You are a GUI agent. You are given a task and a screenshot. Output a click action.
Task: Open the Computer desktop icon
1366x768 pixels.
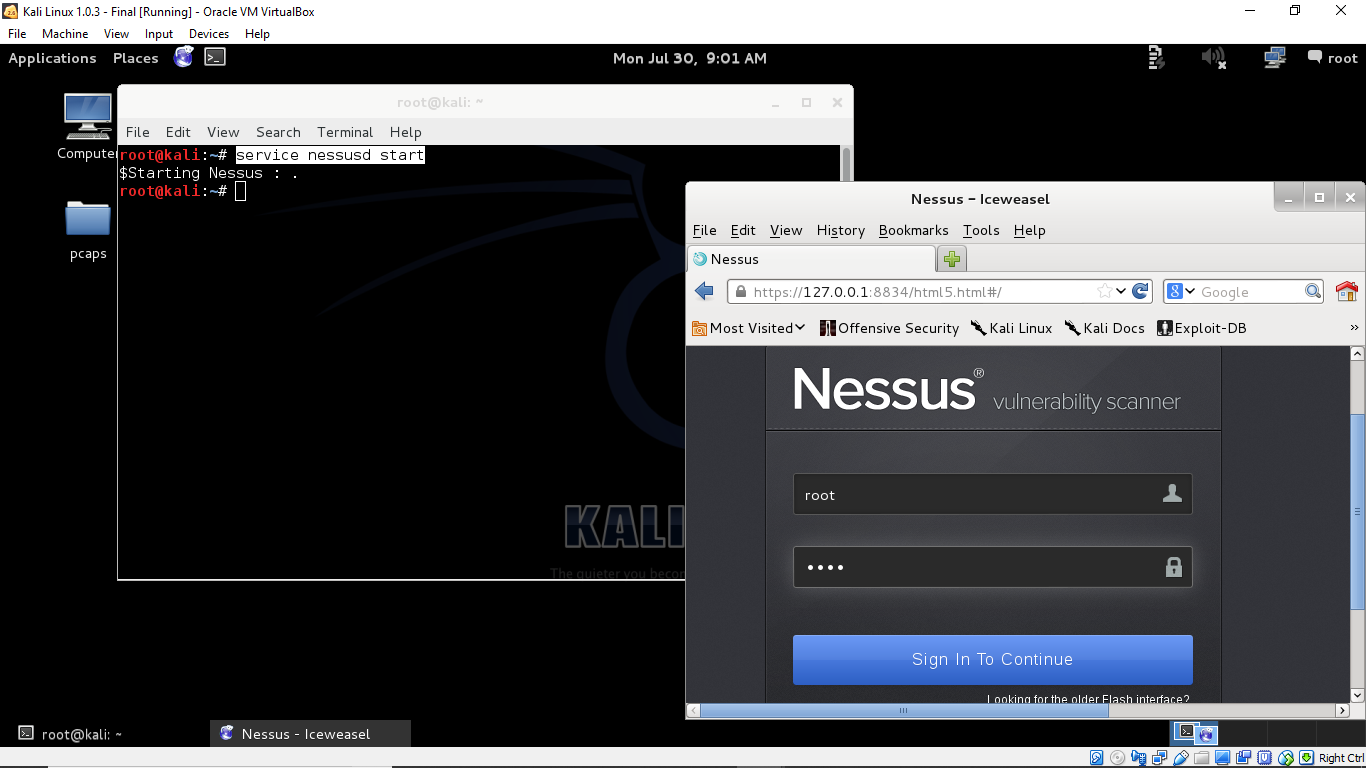(x=87, y=126)
